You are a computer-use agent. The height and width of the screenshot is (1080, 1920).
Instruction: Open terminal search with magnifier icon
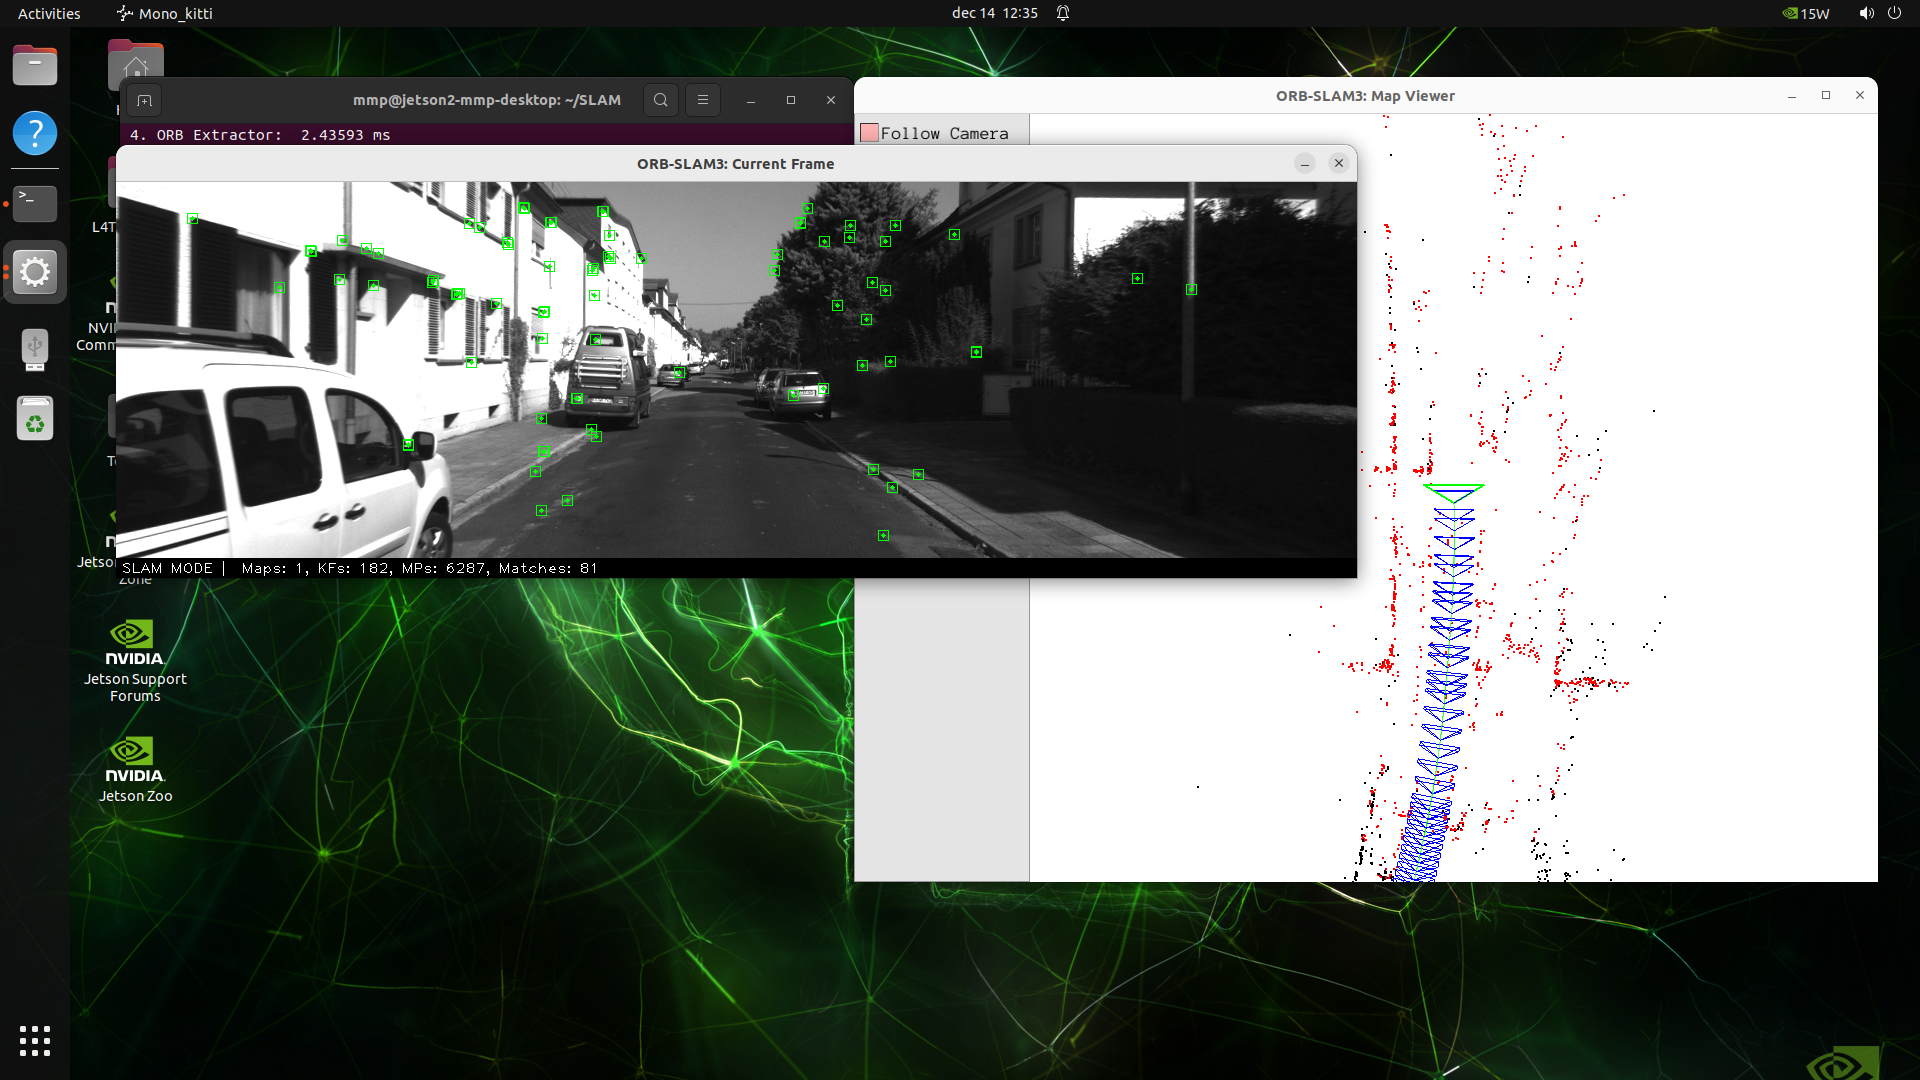click(660, 100)
